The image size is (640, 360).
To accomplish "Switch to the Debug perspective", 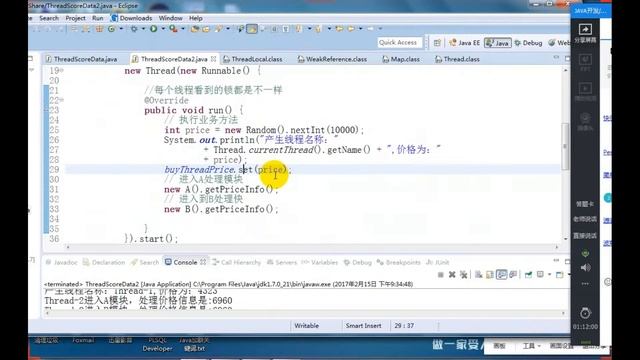I will click(x=528, y=42).
